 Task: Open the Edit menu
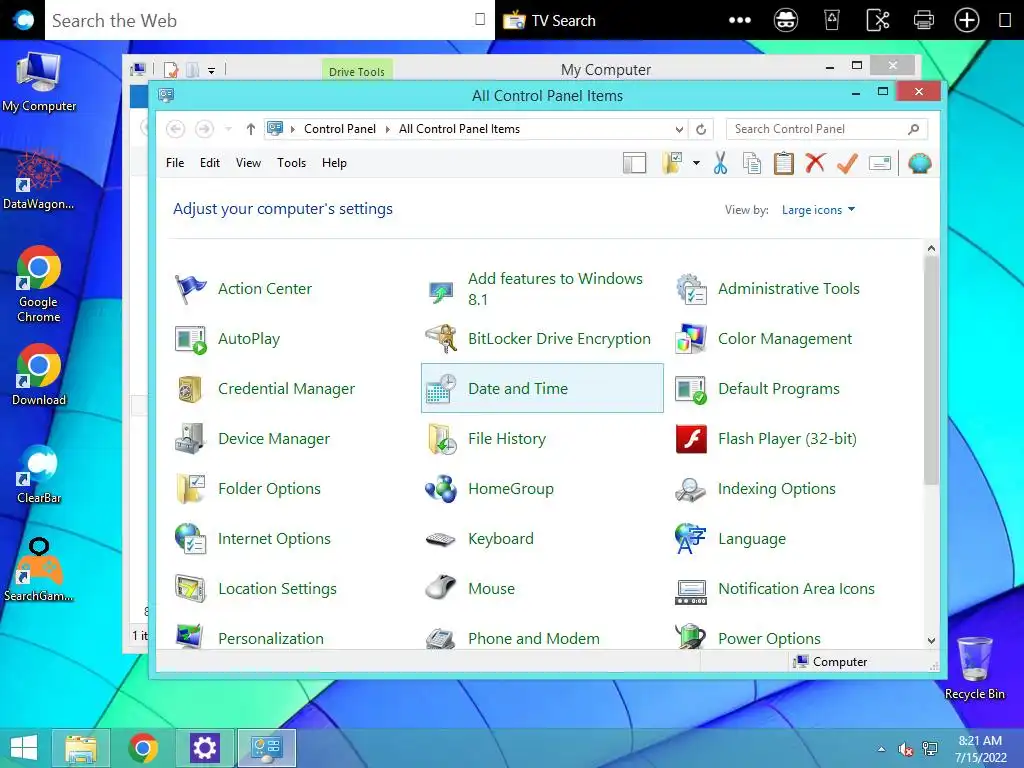[x=210, y=163]
